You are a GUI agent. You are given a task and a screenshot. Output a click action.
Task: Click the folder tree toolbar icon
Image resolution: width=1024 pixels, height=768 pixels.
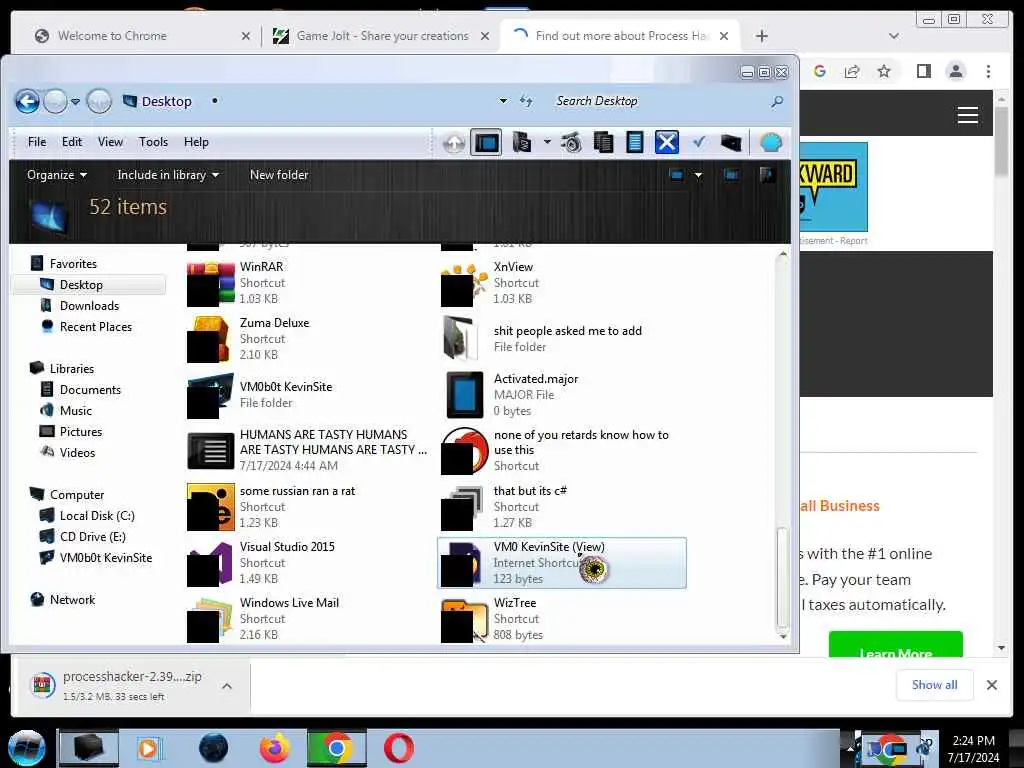point(522,142)
